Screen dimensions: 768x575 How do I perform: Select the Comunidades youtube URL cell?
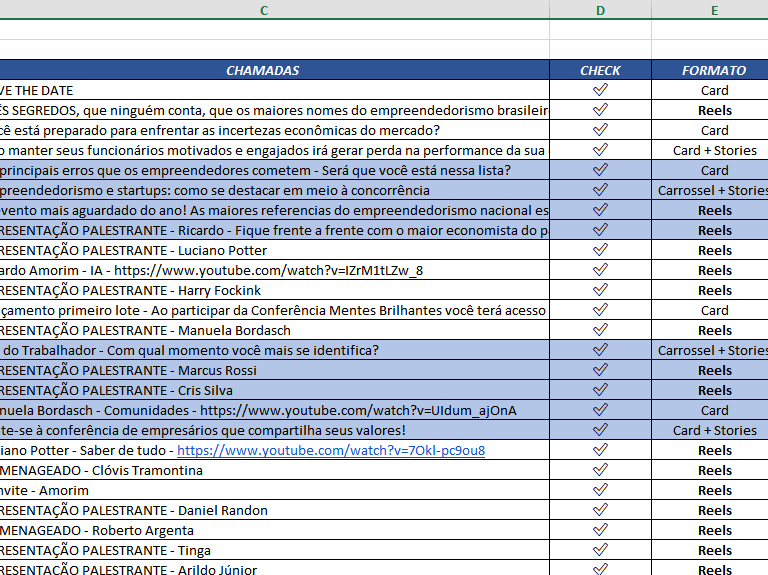click(274, 410)
